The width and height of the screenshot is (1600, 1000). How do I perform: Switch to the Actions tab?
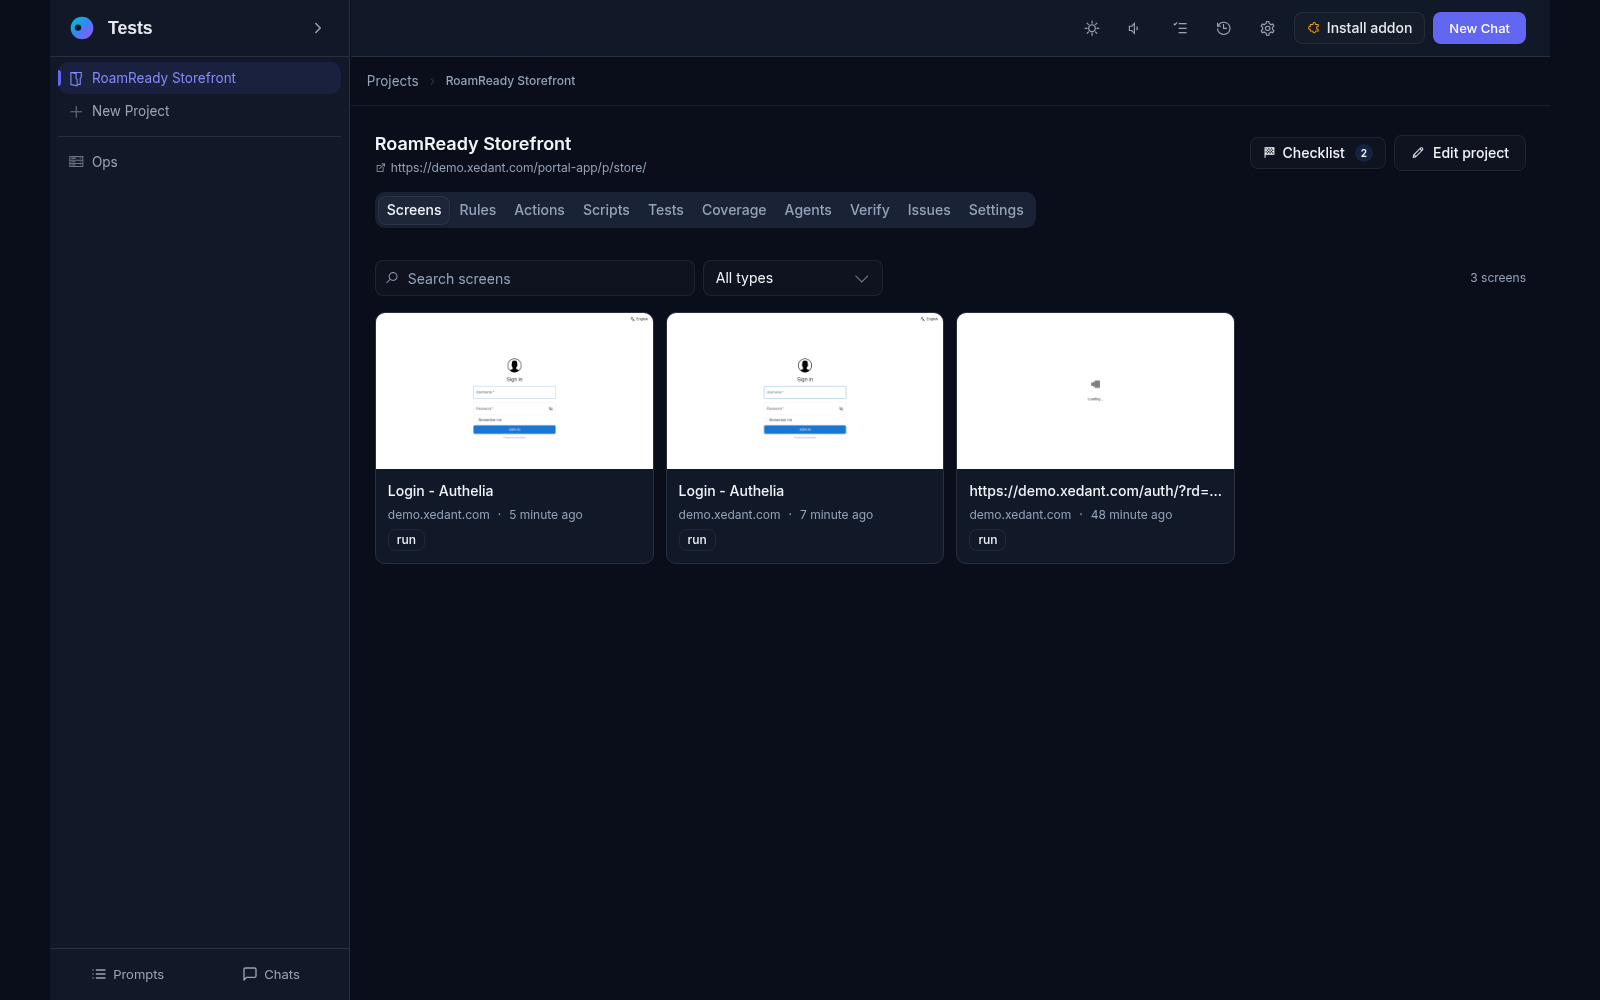[x=539, y=210]
